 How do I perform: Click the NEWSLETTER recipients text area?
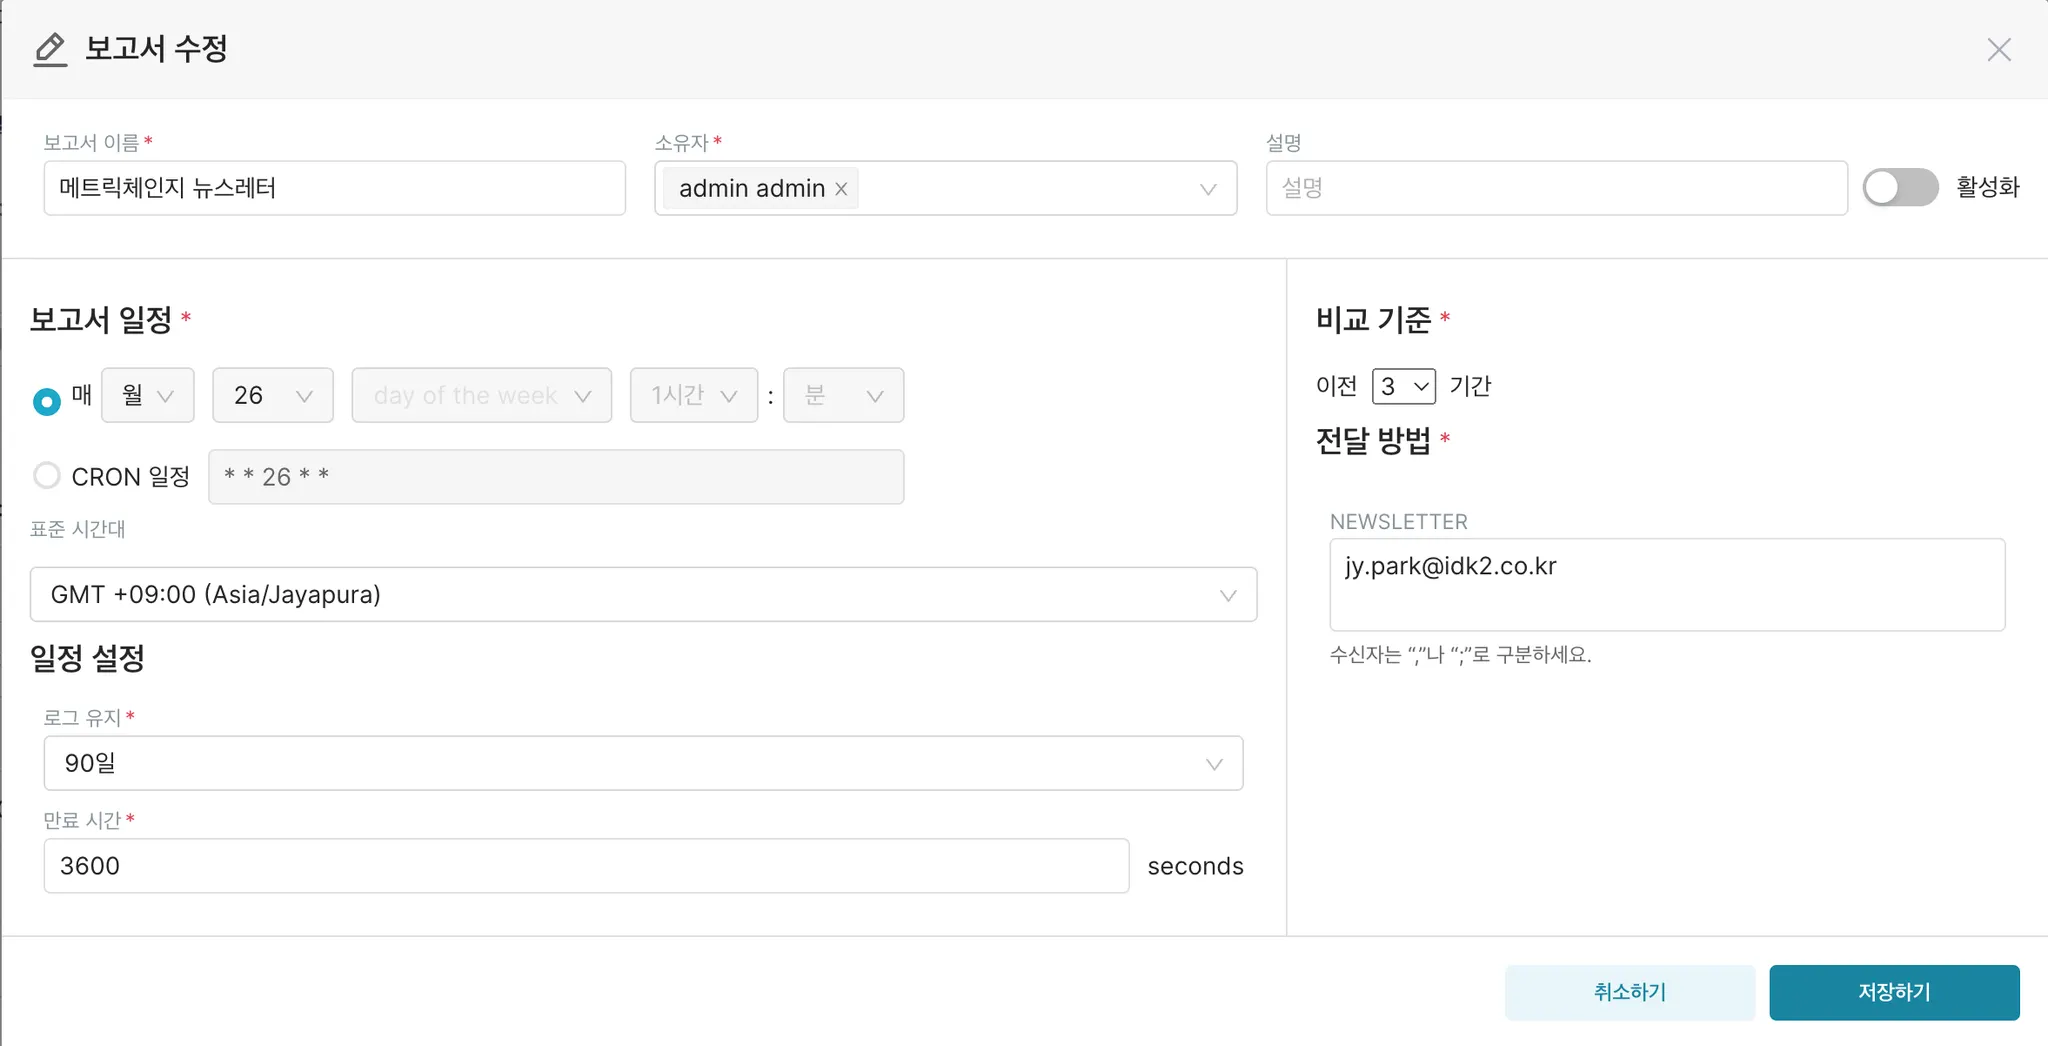(1666, 585)
